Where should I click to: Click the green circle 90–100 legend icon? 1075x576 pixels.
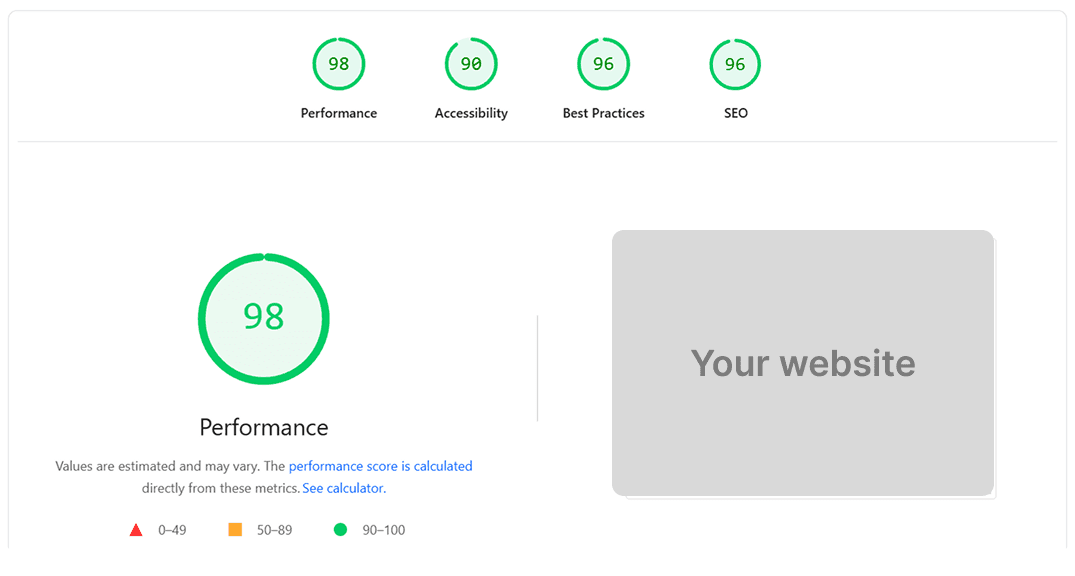(340, 529)
